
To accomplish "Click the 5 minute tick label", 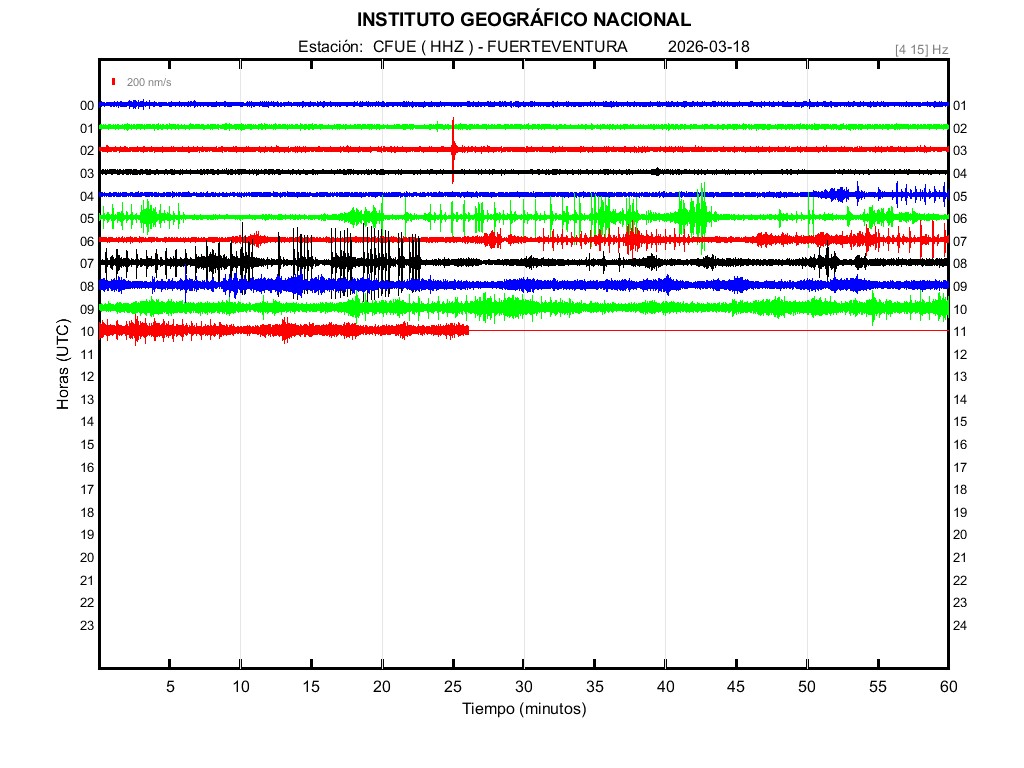I will click(170, 686).
